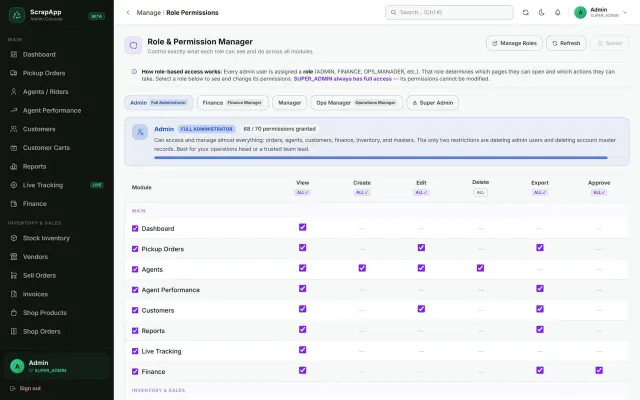
Task: Go to Agents / Riders page
Action: [57, 92]
